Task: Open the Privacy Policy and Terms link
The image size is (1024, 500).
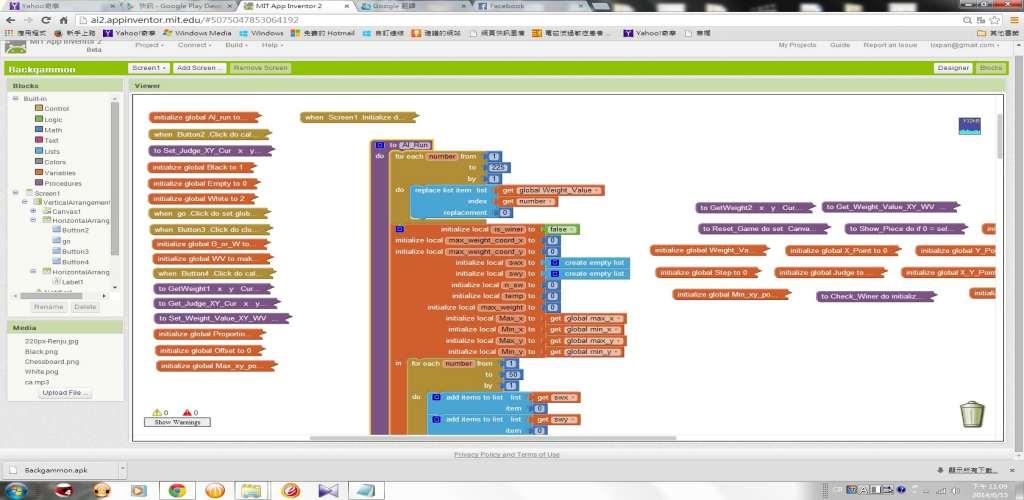Action: pos(506,454)
